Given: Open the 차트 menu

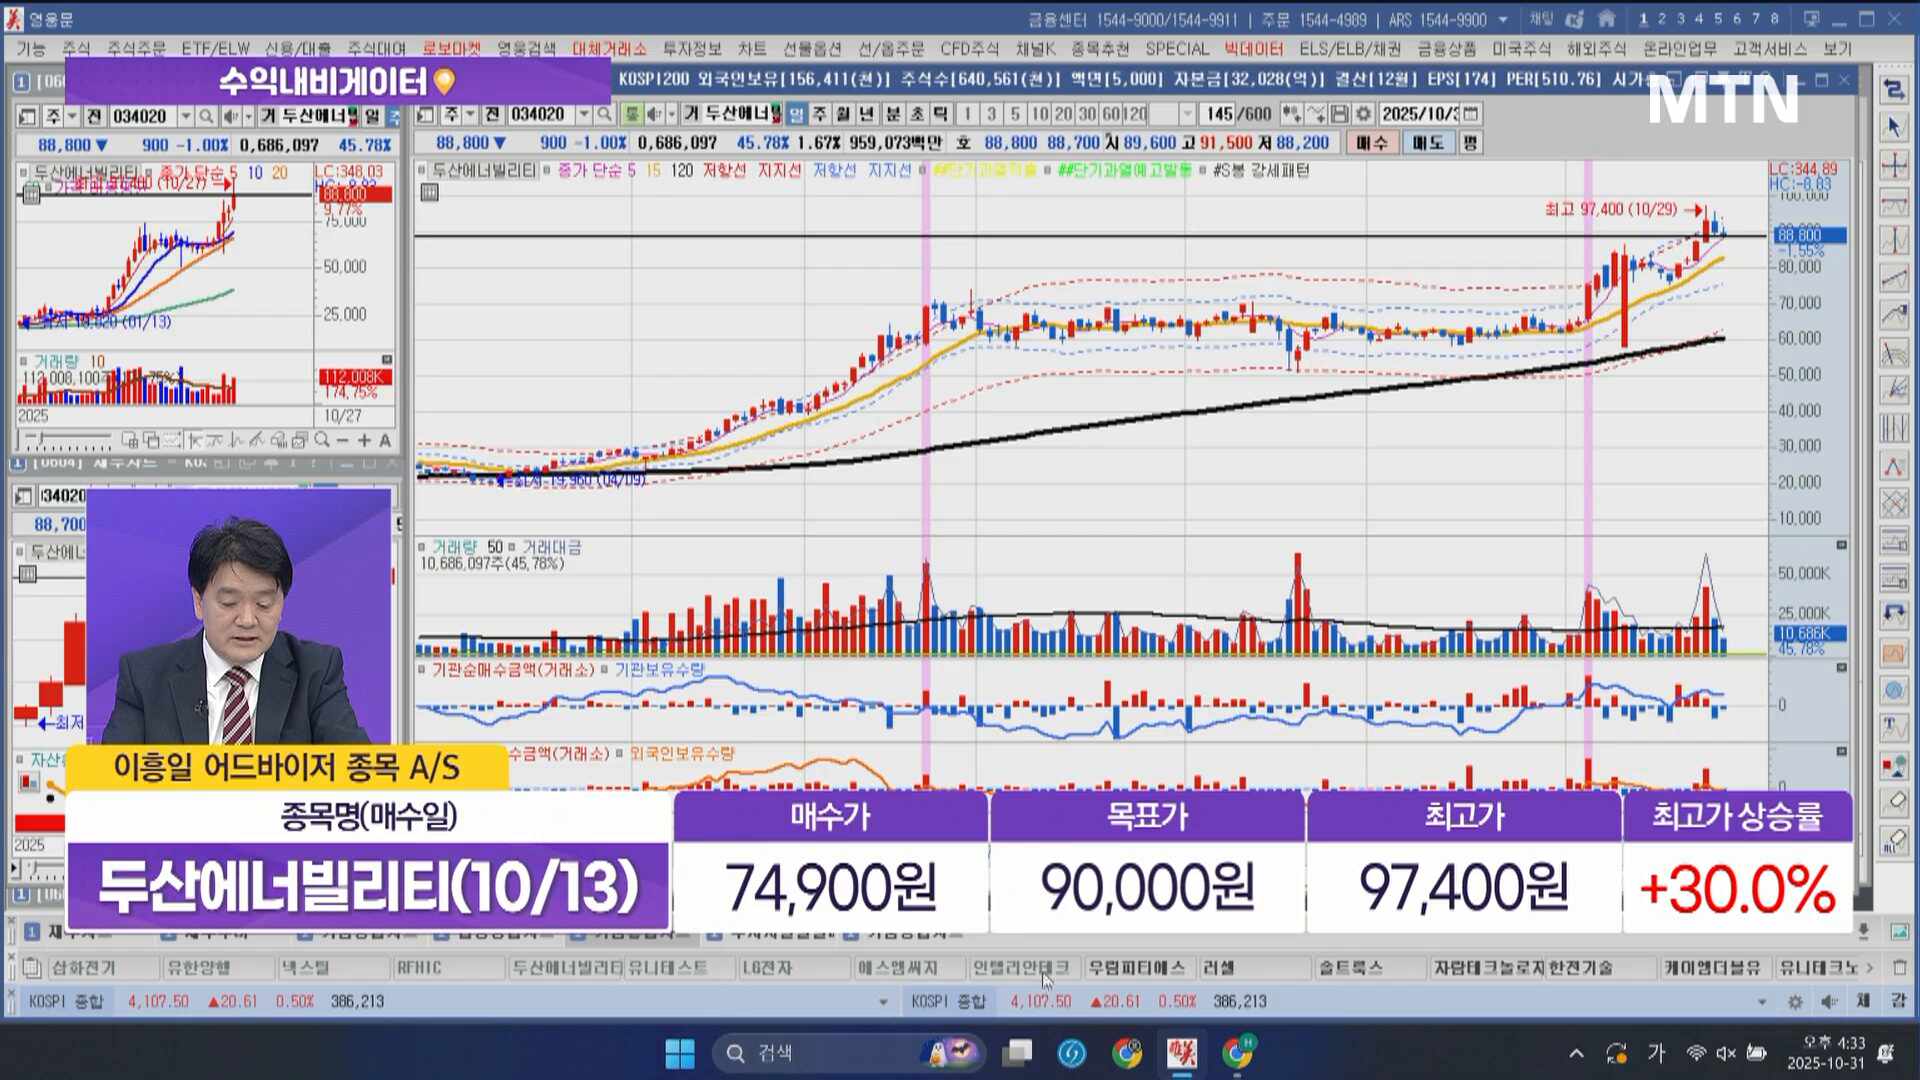Looking at the screenshot, I should (x=751, y=48).
